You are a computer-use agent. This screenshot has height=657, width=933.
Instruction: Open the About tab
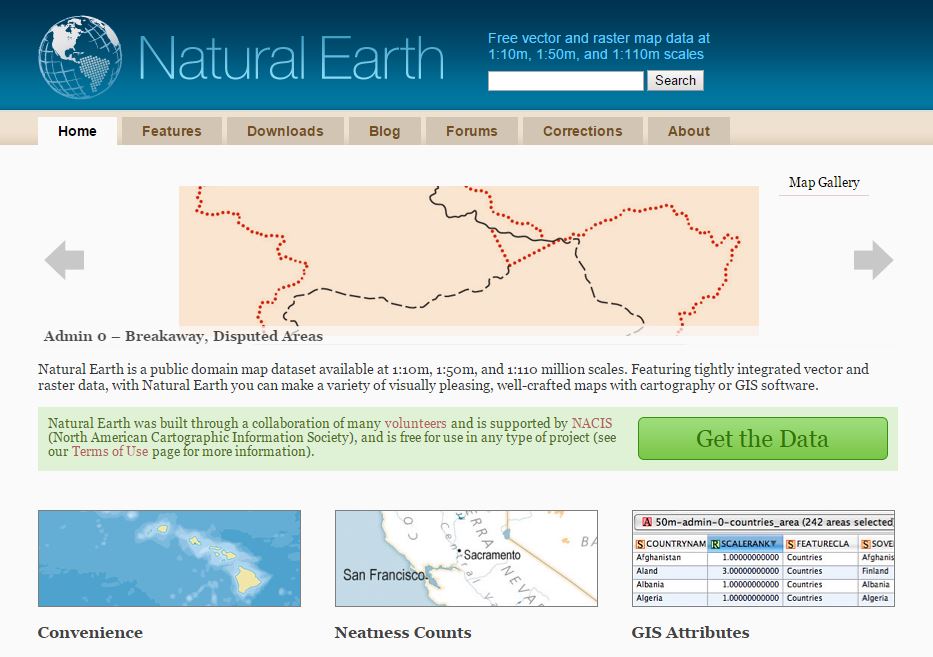click(689, 131)
